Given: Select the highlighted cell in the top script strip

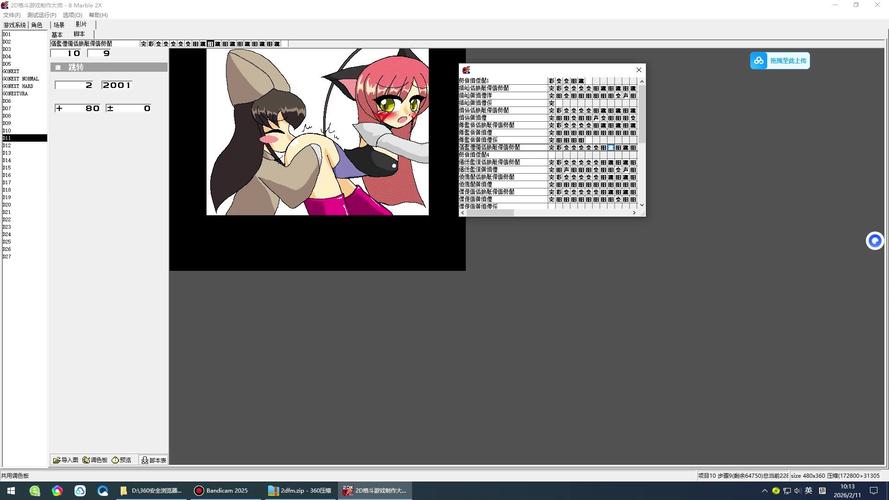Looking at the screenshot, I should tap(210, 44).
